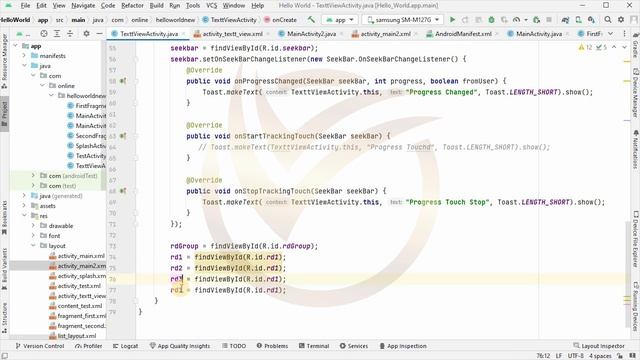Screen dimensions: 640x360
Task: Expand the drawable folder
Action: point(33,226)
